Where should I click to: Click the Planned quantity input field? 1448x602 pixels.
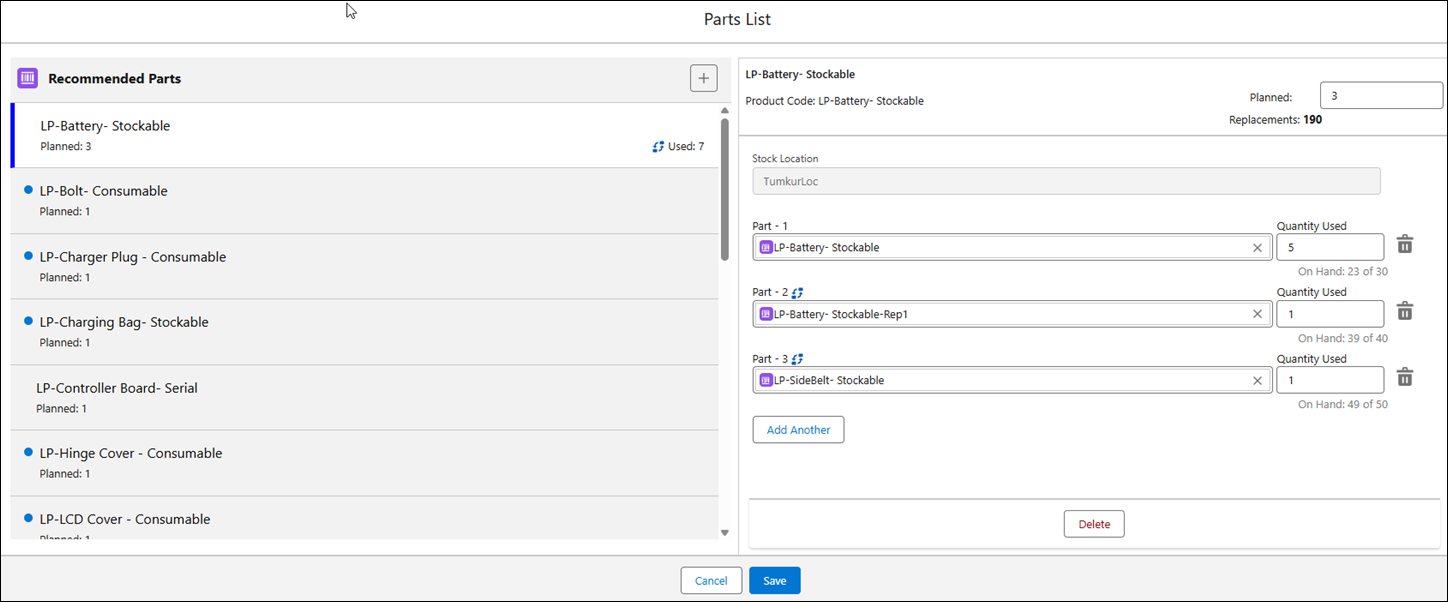pyautogui.click(x=1381, y=95)
